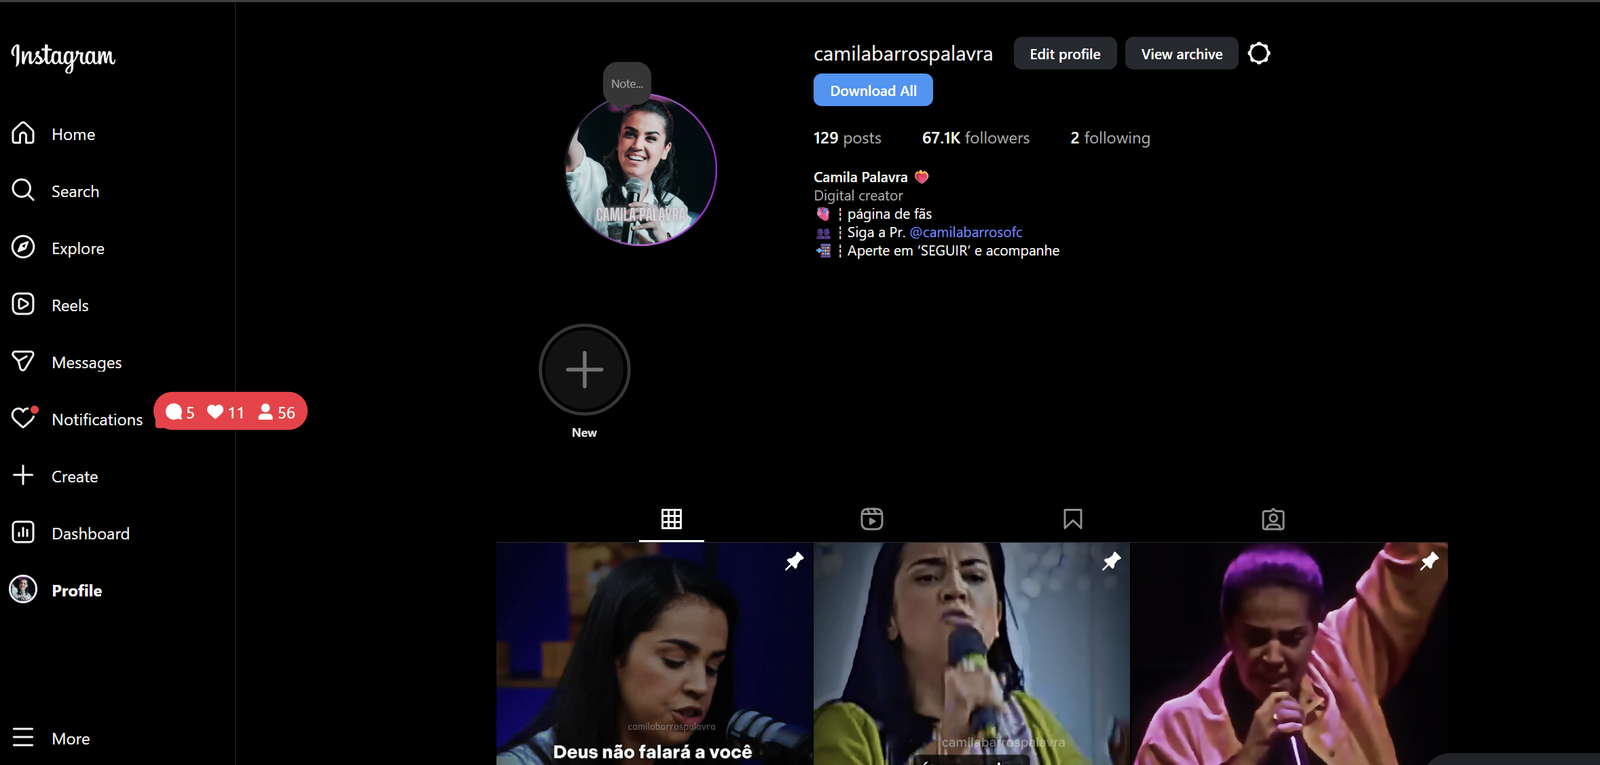The image size is (1600, 765).
Task: Open the 67.1K followers list
Action: [976, 138]
